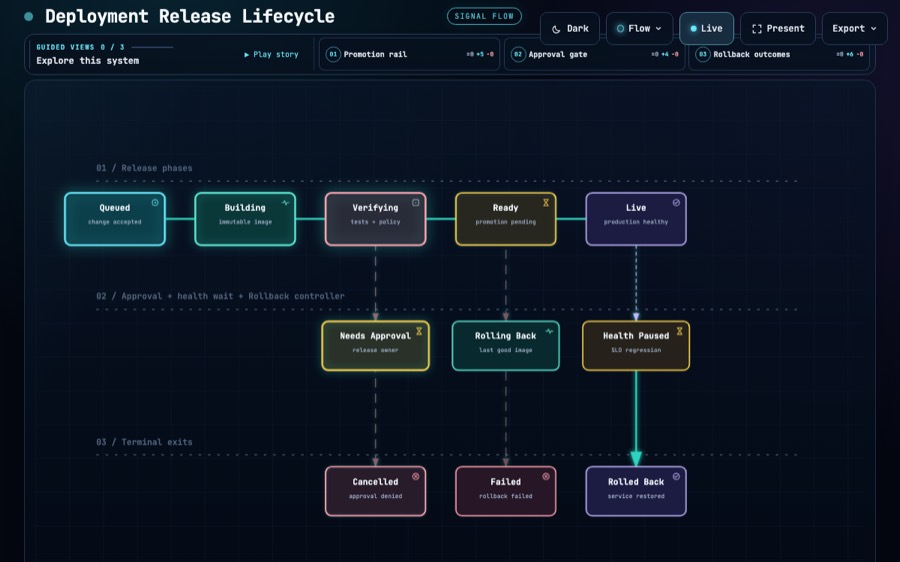Viewport: 900px width, 562px height.
Task: Select the Promotion rail guided view
Action: (409, 55)
